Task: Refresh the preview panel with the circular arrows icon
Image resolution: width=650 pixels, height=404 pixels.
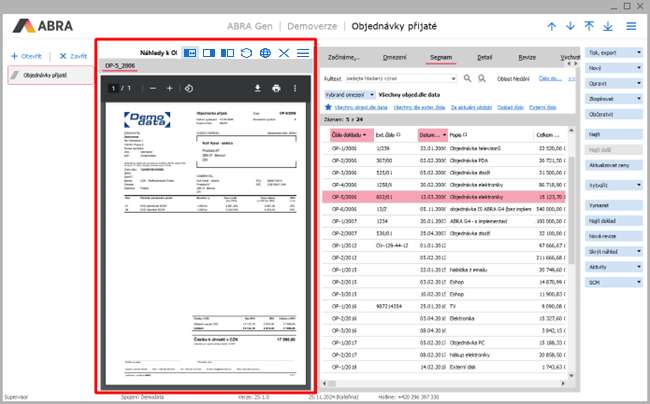Action: 247,52
